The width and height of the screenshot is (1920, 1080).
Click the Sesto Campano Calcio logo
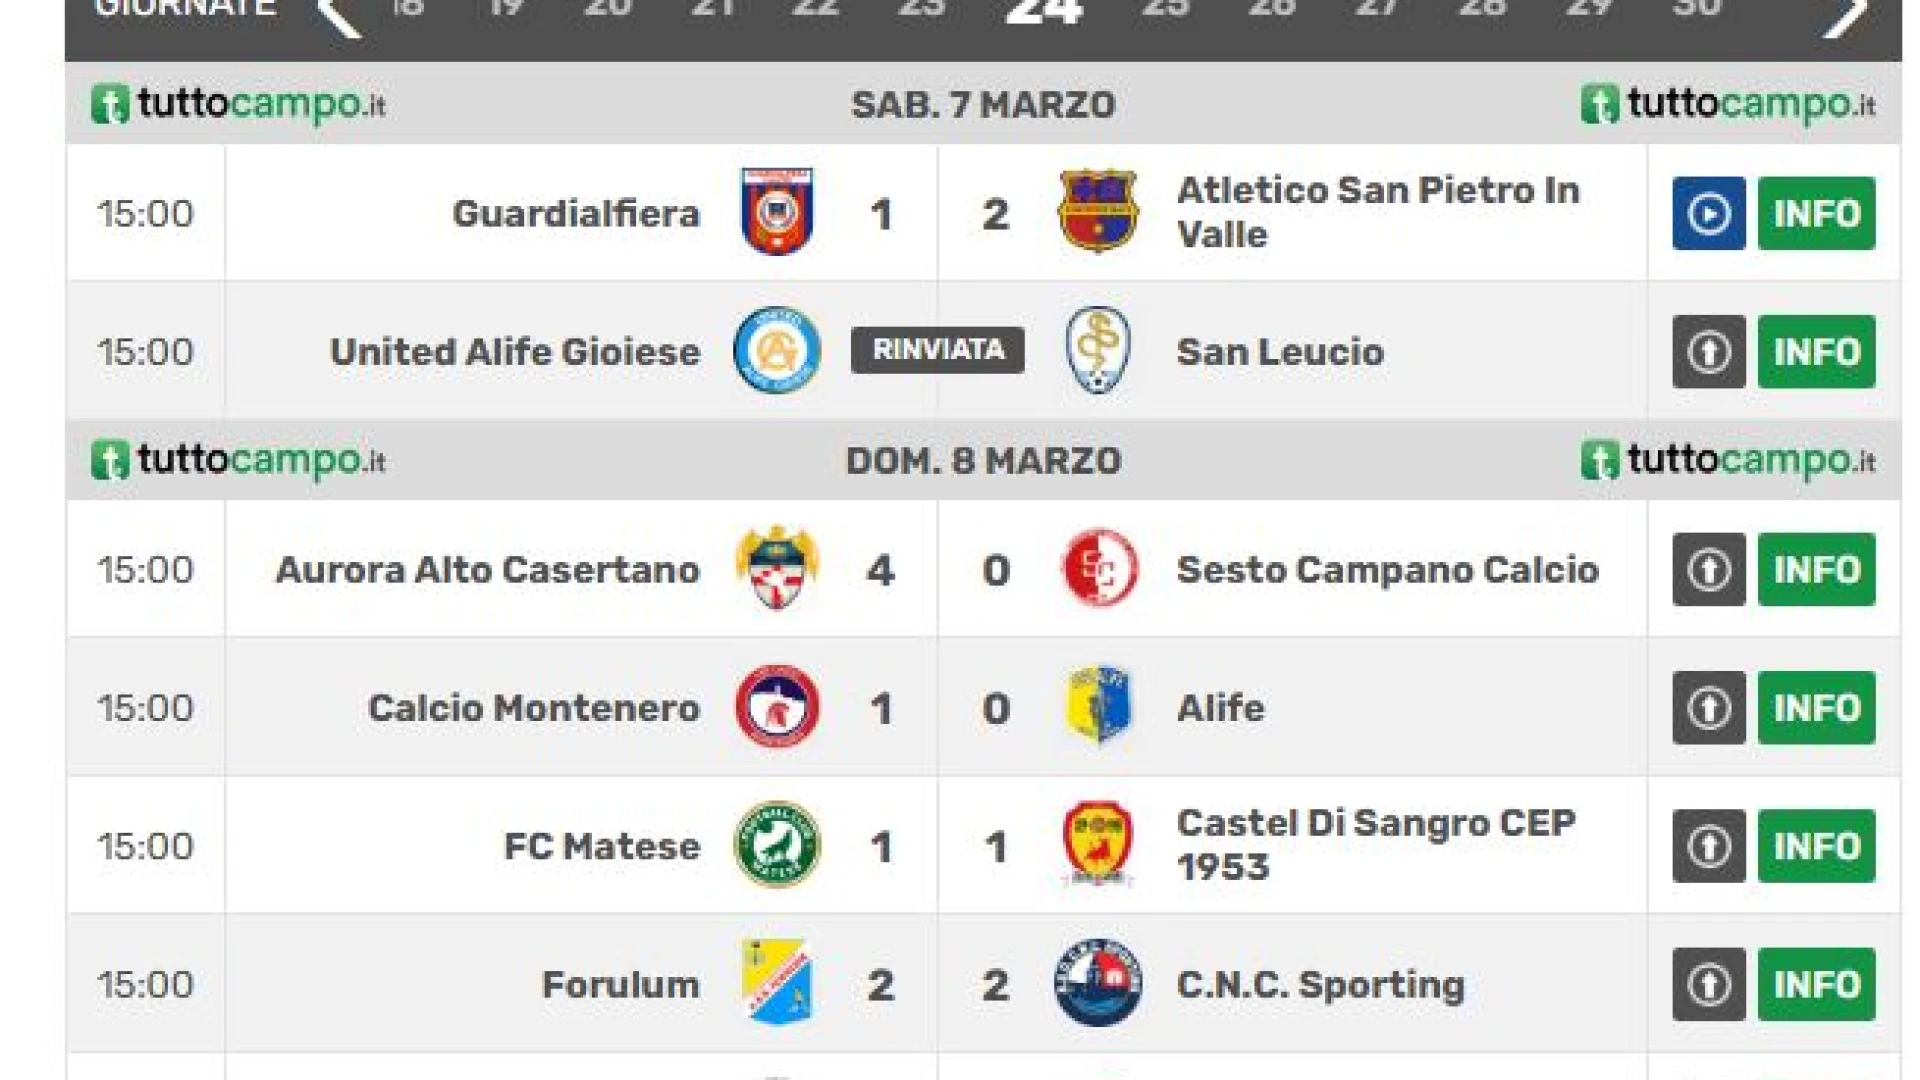[1098, 569]
